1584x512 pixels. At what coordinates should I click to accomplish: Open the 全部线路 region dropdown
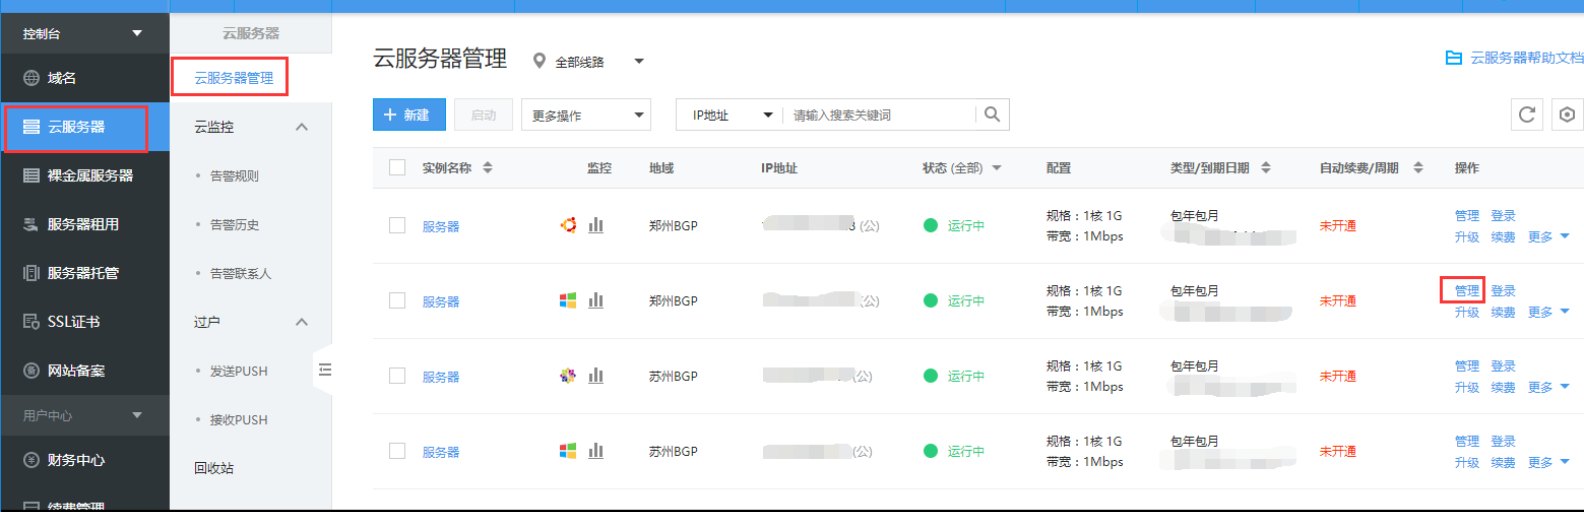600,62
